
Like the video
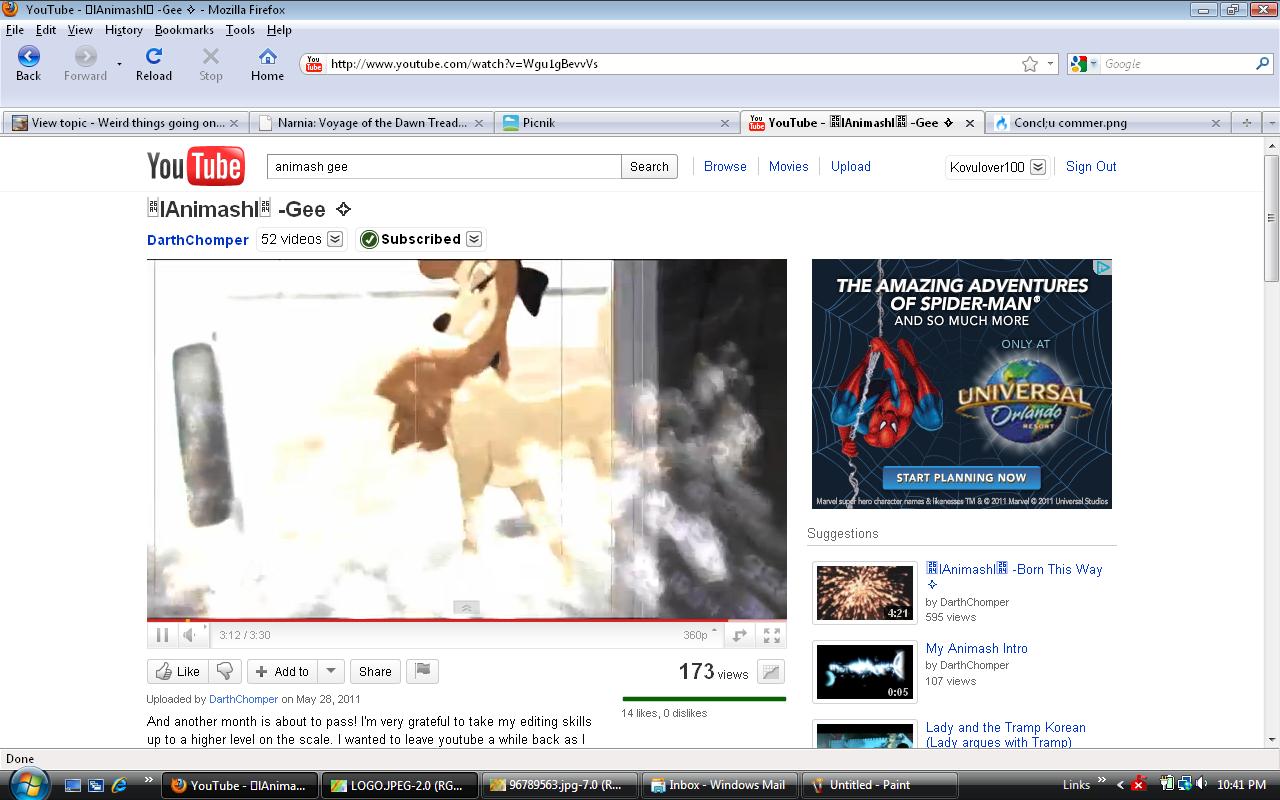[x=177, y=672]
